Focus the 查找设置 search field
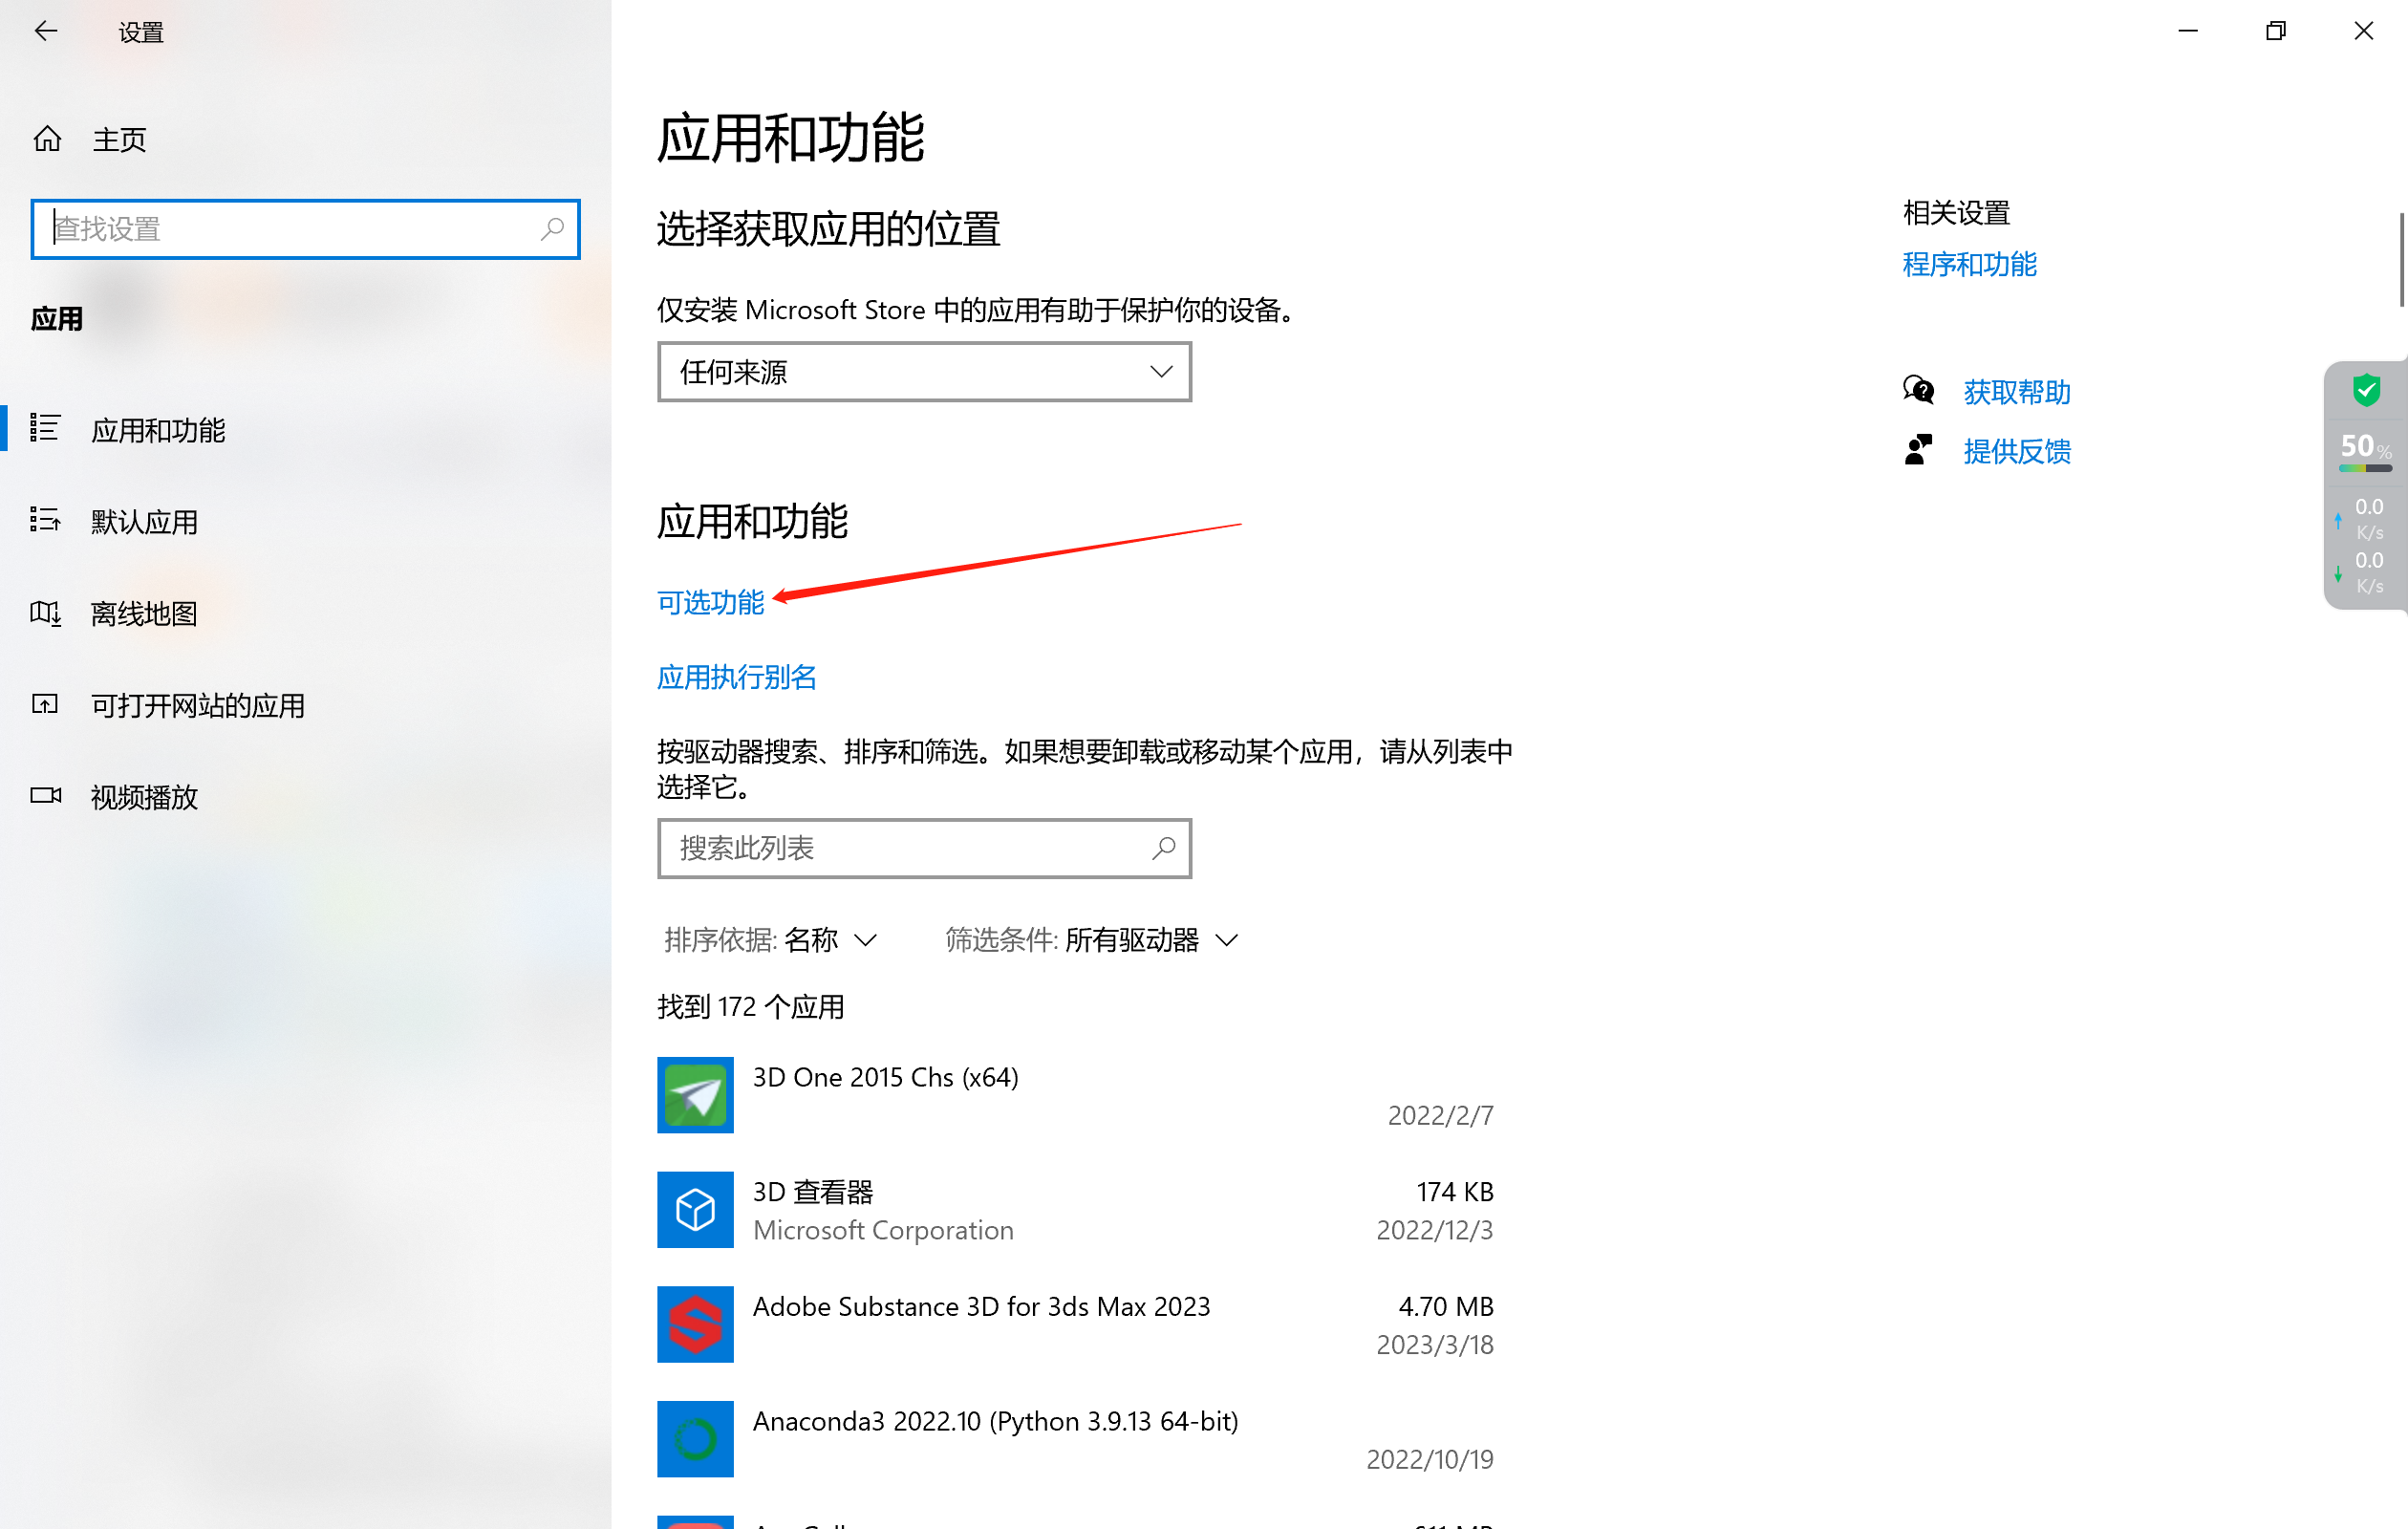Image resolution: width=2408 pixels, height=1529 pixels. pos(305,229)
